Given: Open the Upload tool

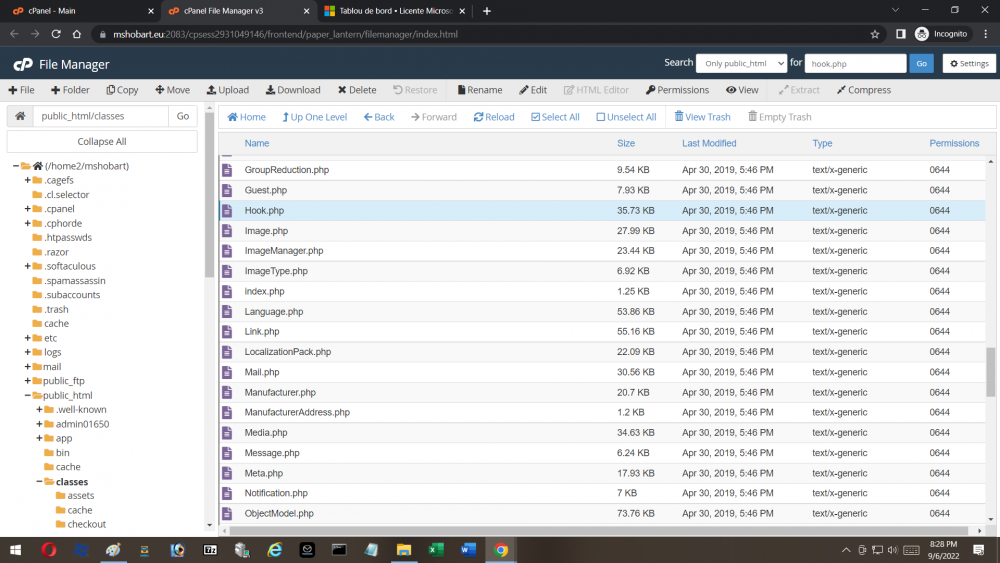Looking at the screenshot, I should [x=228, y=90].
